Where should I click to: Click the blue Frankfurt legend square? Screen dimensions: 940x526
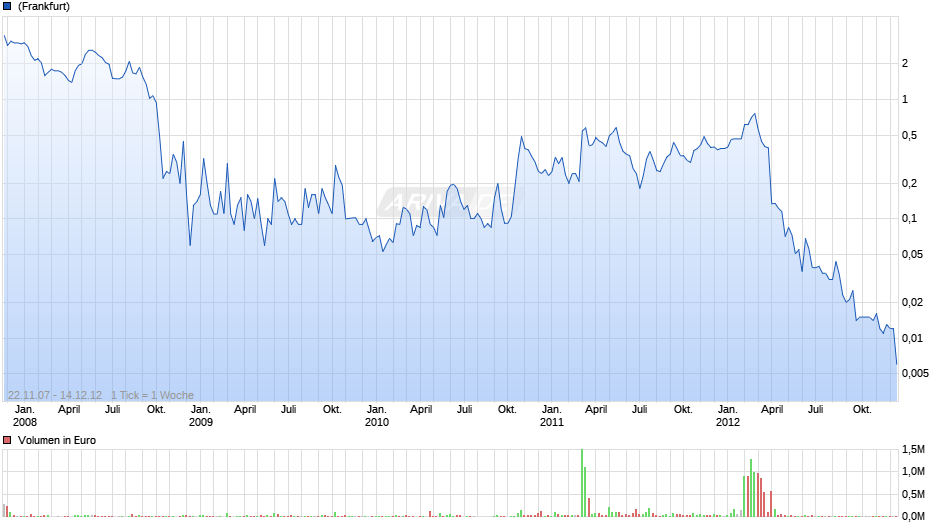tap(7, 7)
